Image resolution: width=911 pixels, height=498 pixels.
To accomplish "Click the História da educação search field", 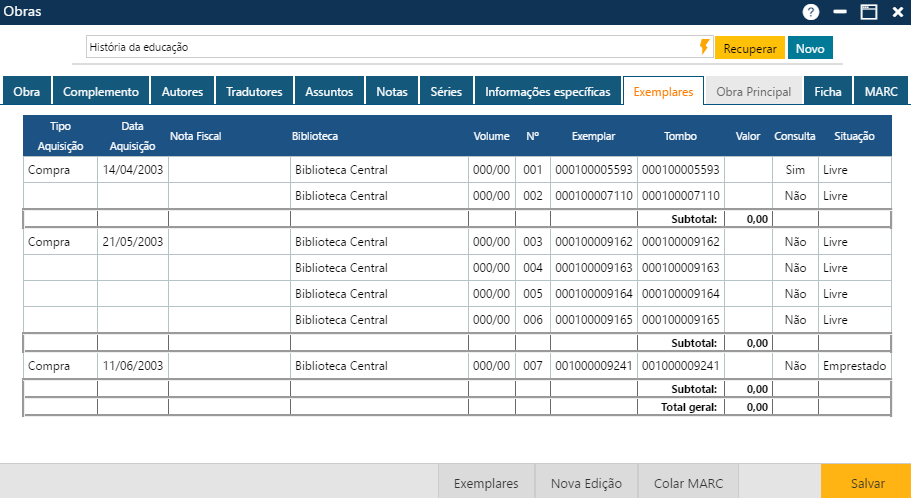I will (390, 47).
